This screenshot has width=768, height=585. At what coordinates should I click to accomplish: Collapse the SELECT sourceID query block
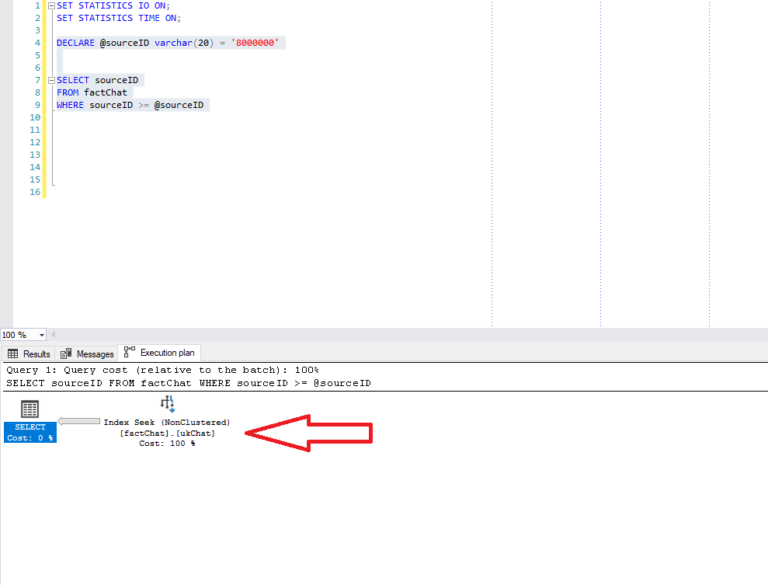tap(52, 80)
